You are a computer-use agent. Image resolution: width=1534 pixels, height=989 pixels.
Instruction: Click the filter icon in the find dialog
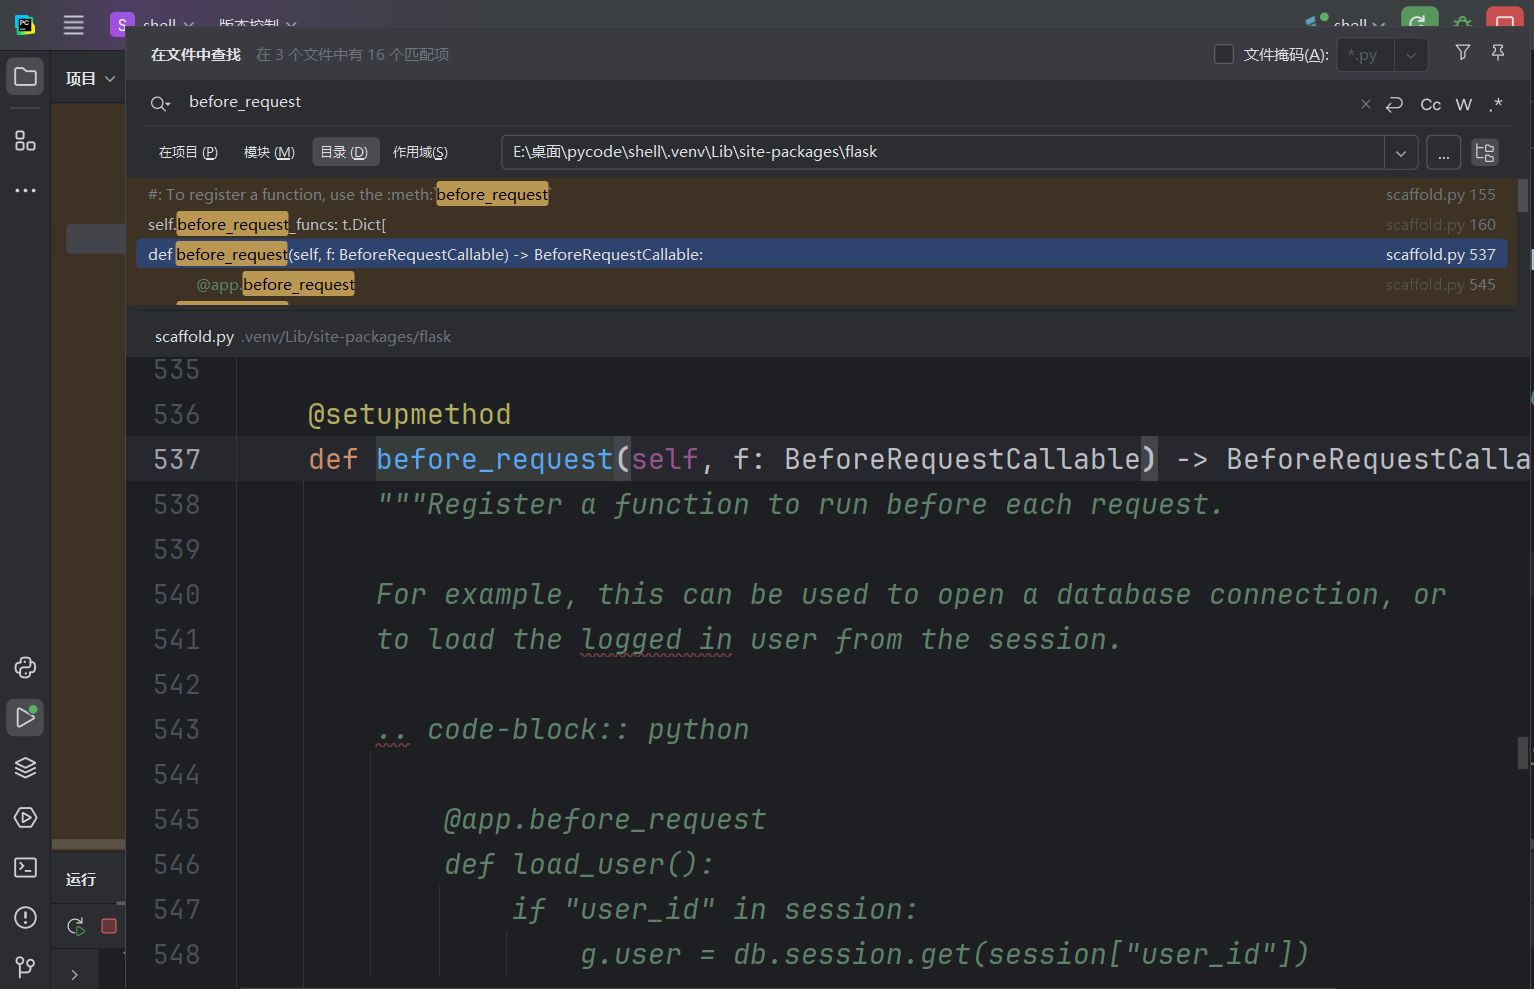pyautogui.click(x=1462, y=53)
